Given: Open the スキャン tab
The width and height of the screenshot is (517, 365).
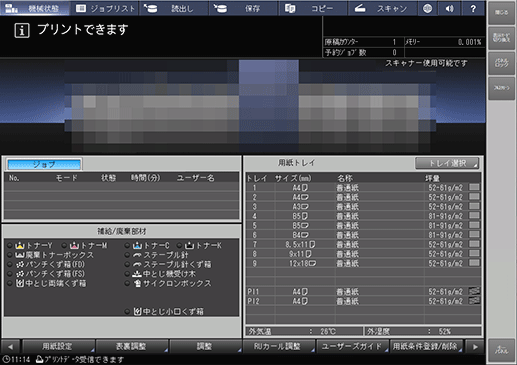Looking at the screenshot, I should point(382,8).
